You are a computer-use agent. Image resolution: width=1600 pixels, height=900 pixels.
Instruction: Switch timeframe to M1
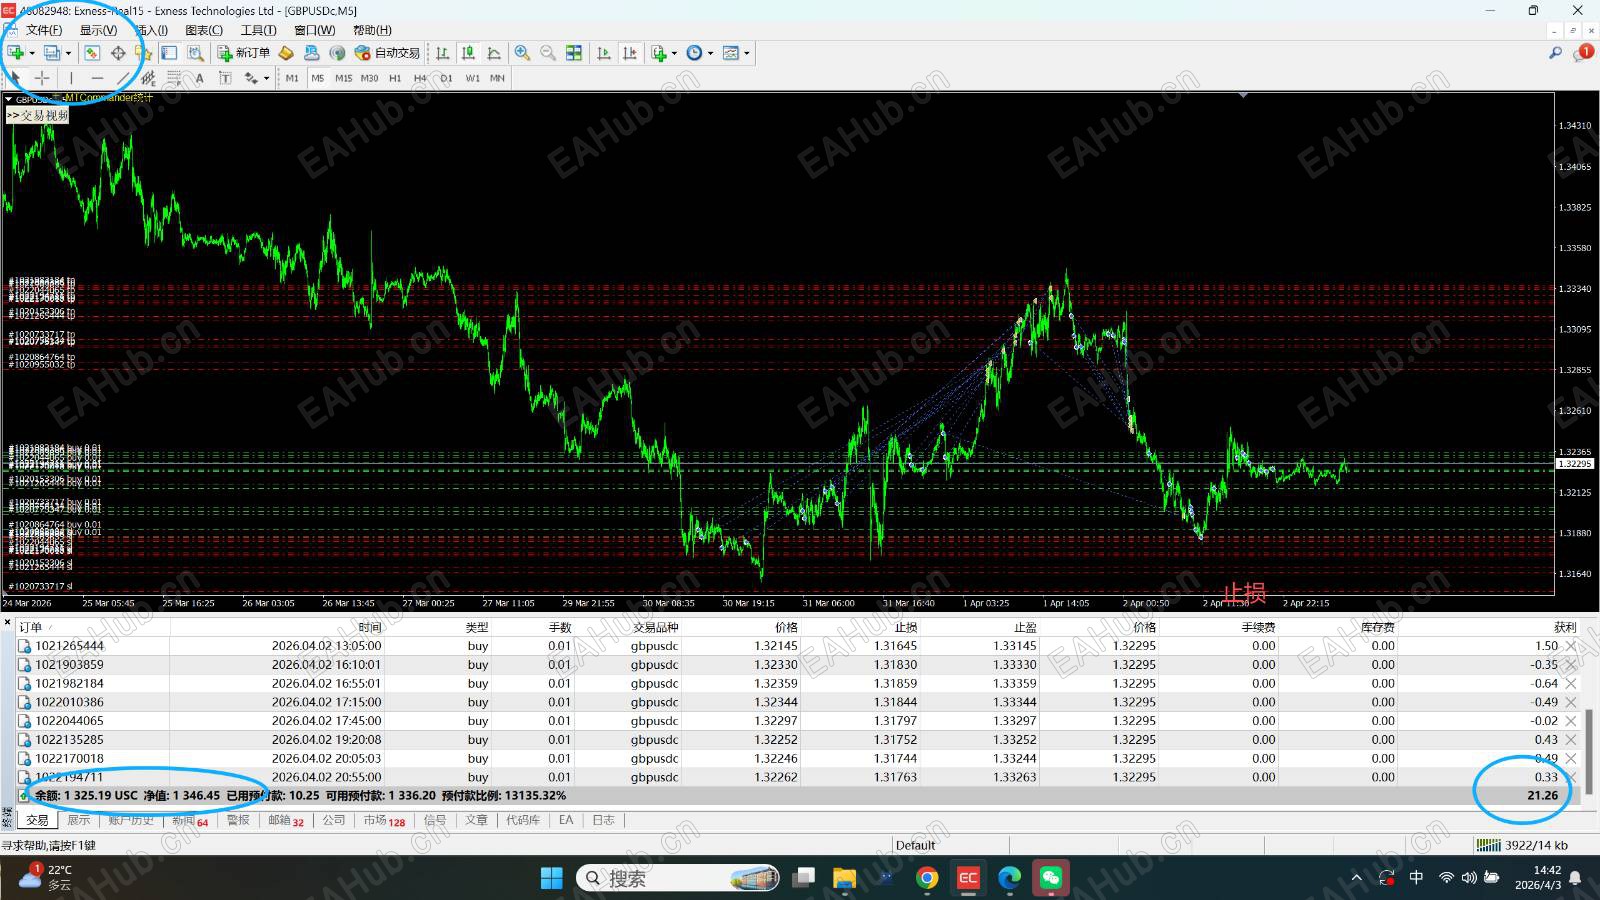point(292,78)
